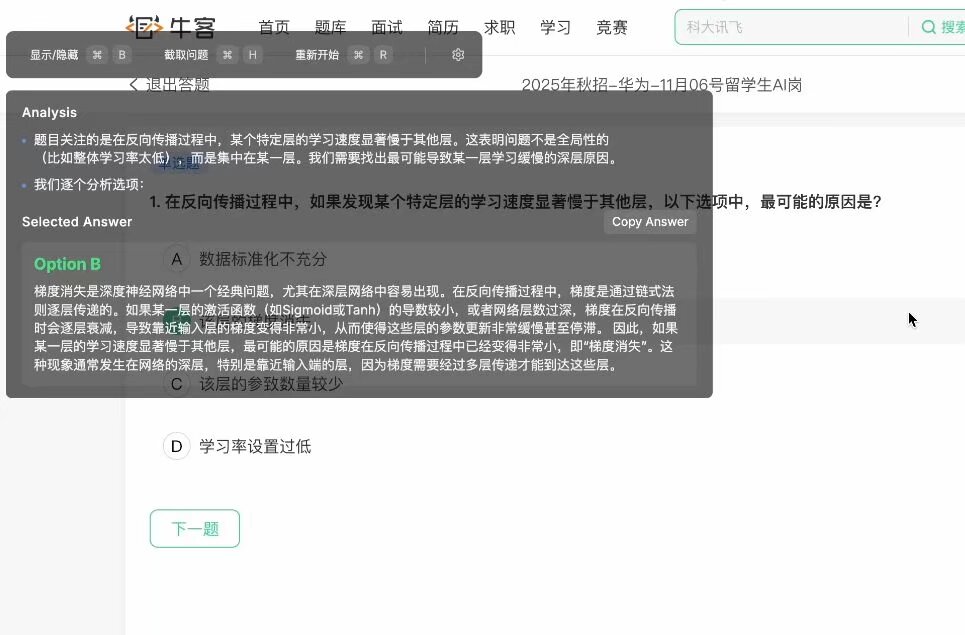965x635 pixels.
Task: Click the B key badge beside 显示/隐藏
Action: click(x=122, y=55)
